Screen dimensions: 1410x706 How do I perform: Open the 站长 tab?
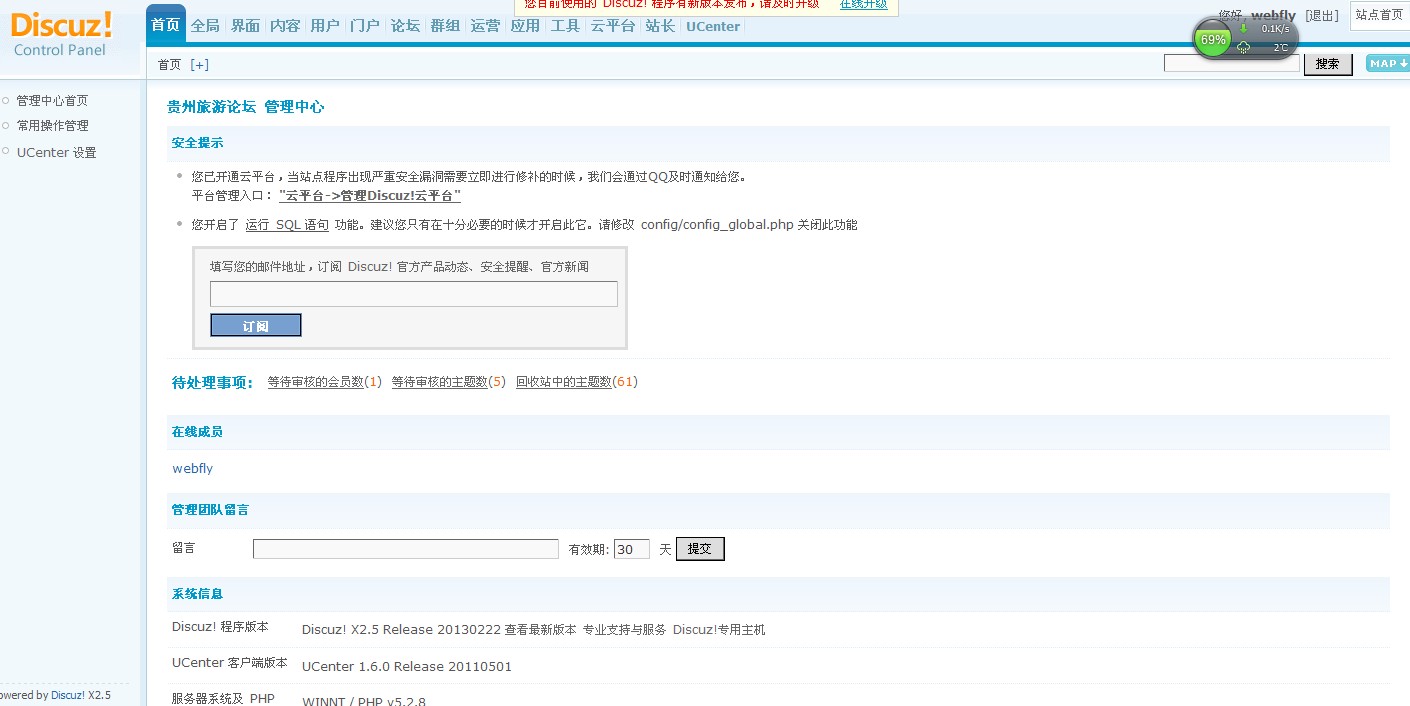660,26
